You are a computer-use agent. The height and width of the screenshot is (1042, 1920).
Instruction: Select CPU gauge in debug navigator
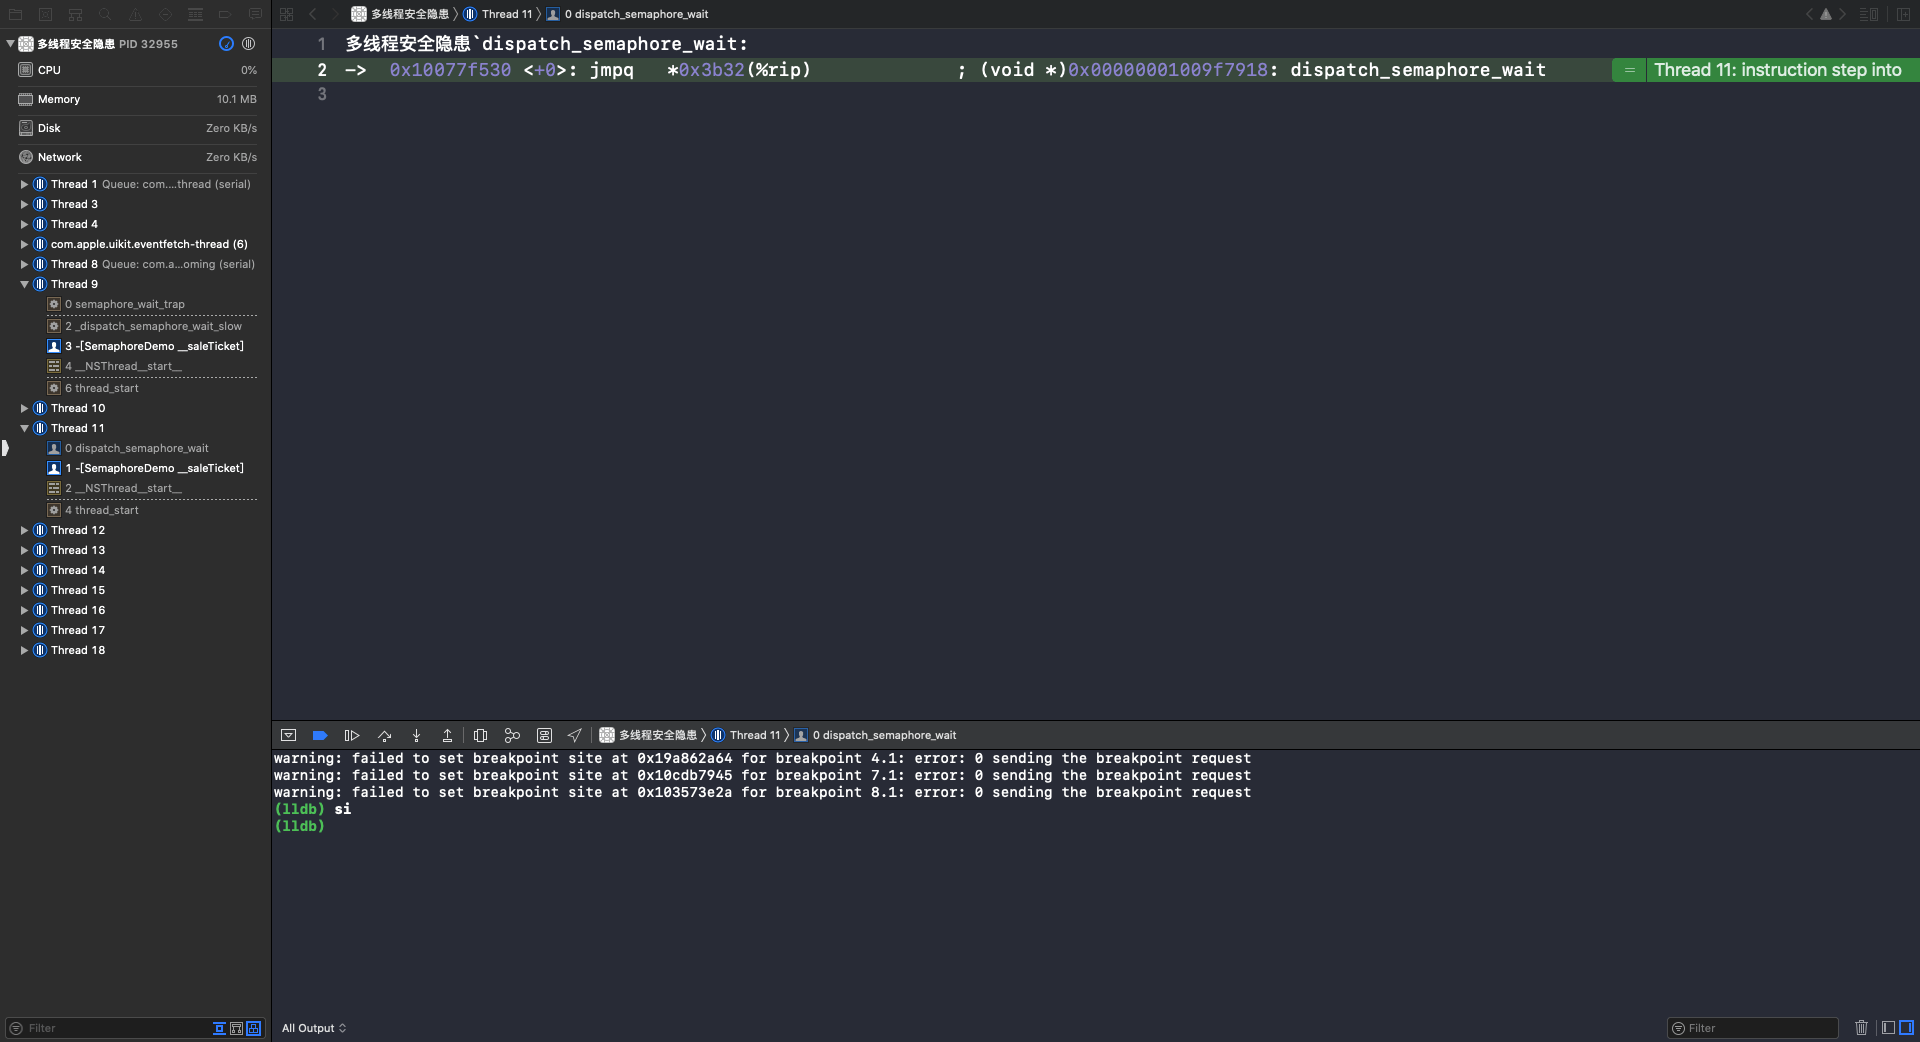136,70
